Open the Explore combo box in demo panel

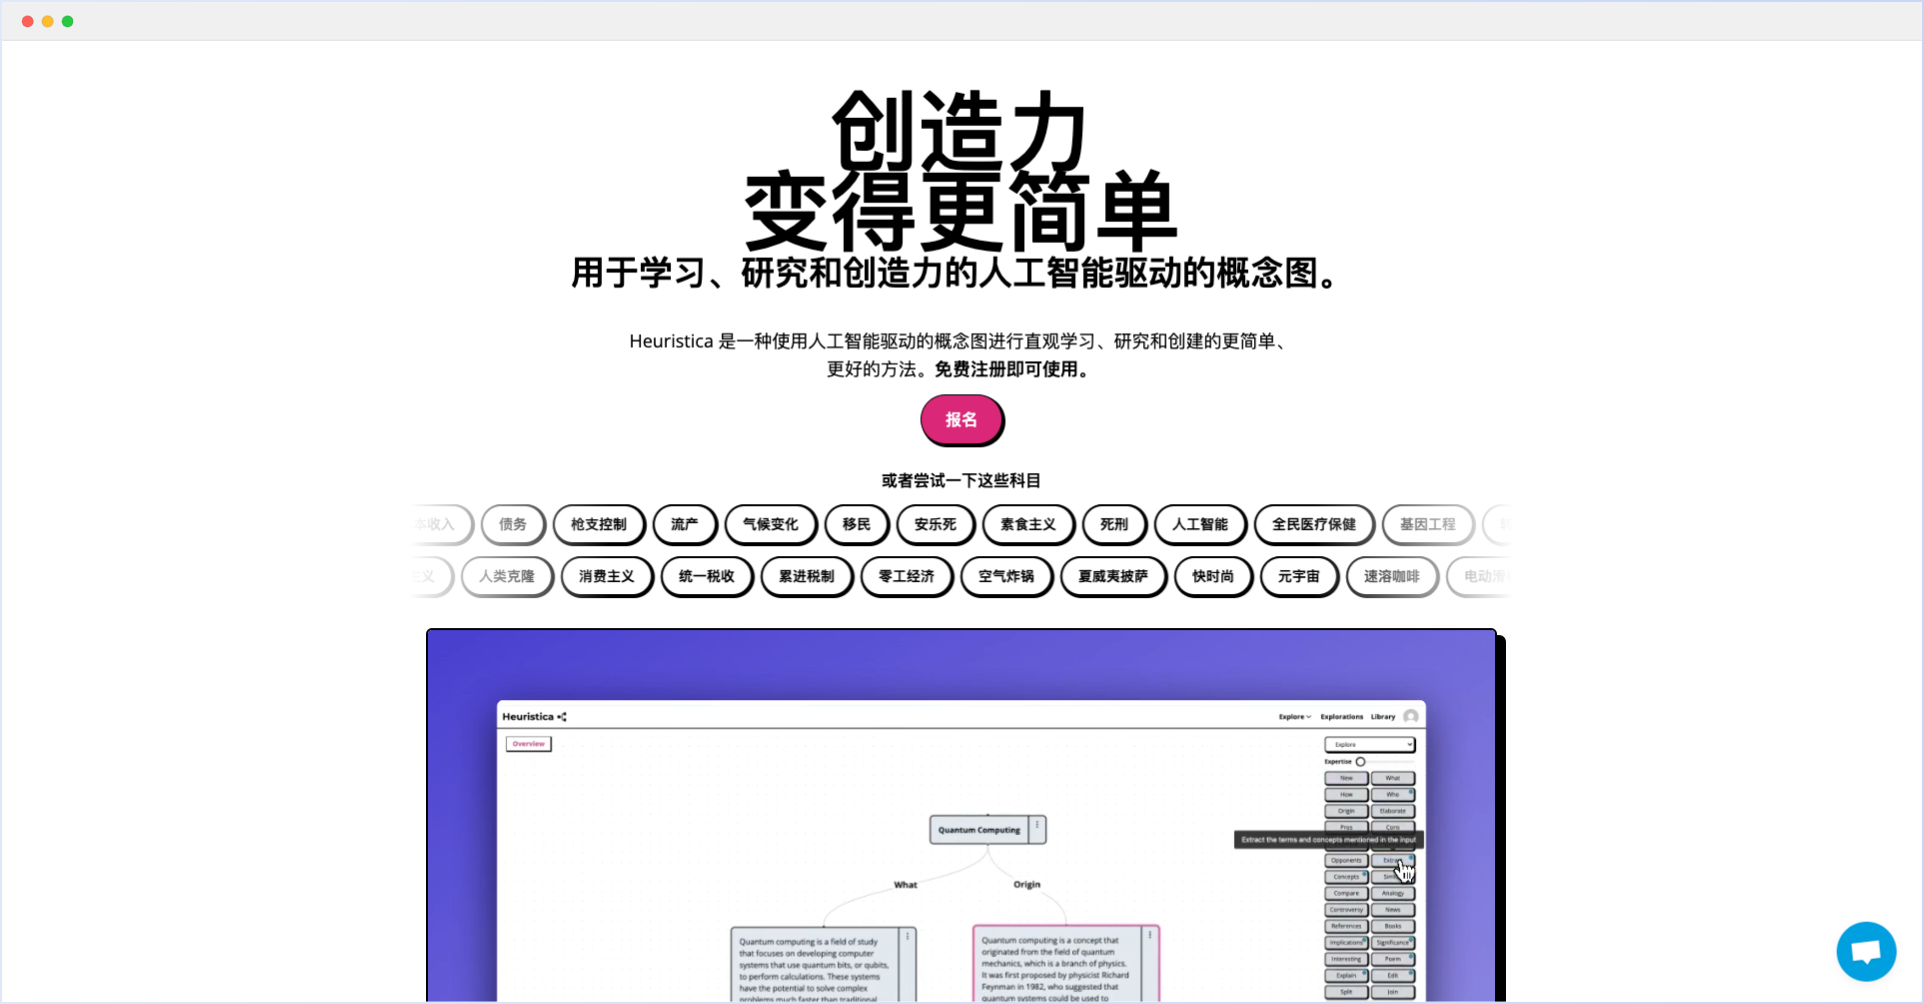click(1369, 744)
